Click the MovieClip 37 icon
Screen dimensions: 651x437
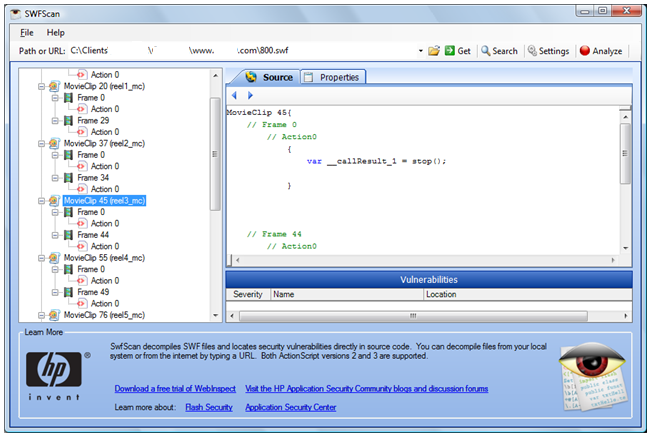click(x=54, y=144)
